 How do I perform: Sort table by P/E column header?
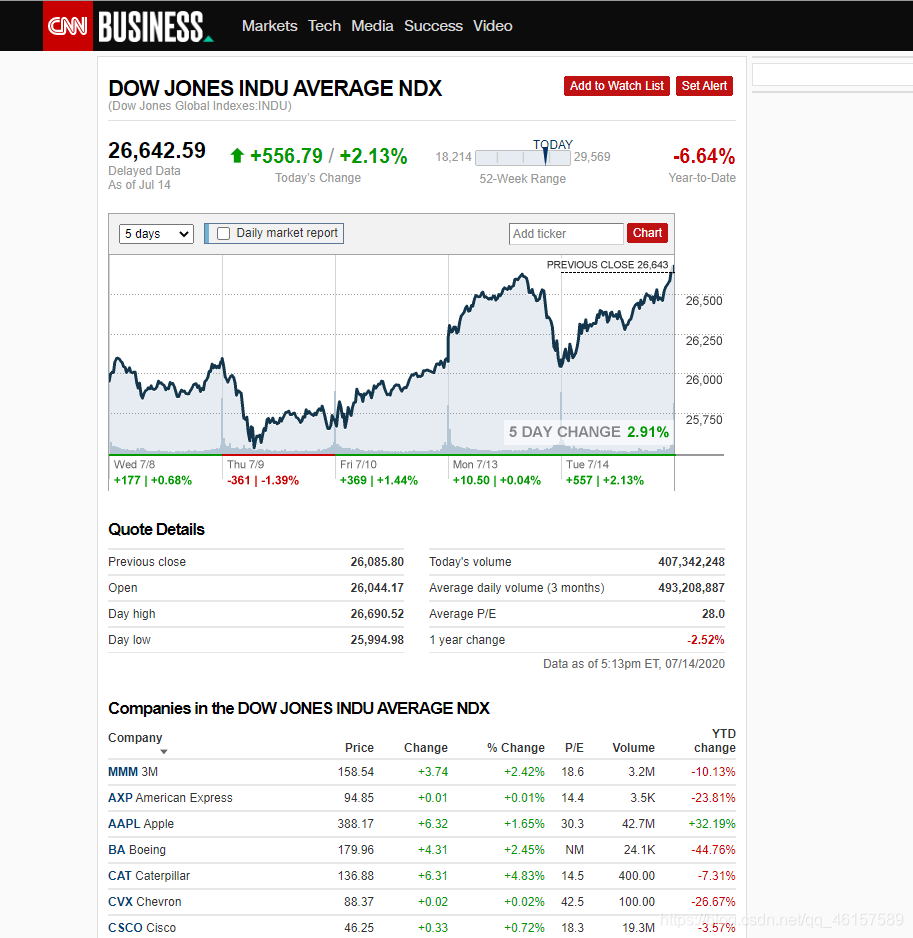coord(574,748)
